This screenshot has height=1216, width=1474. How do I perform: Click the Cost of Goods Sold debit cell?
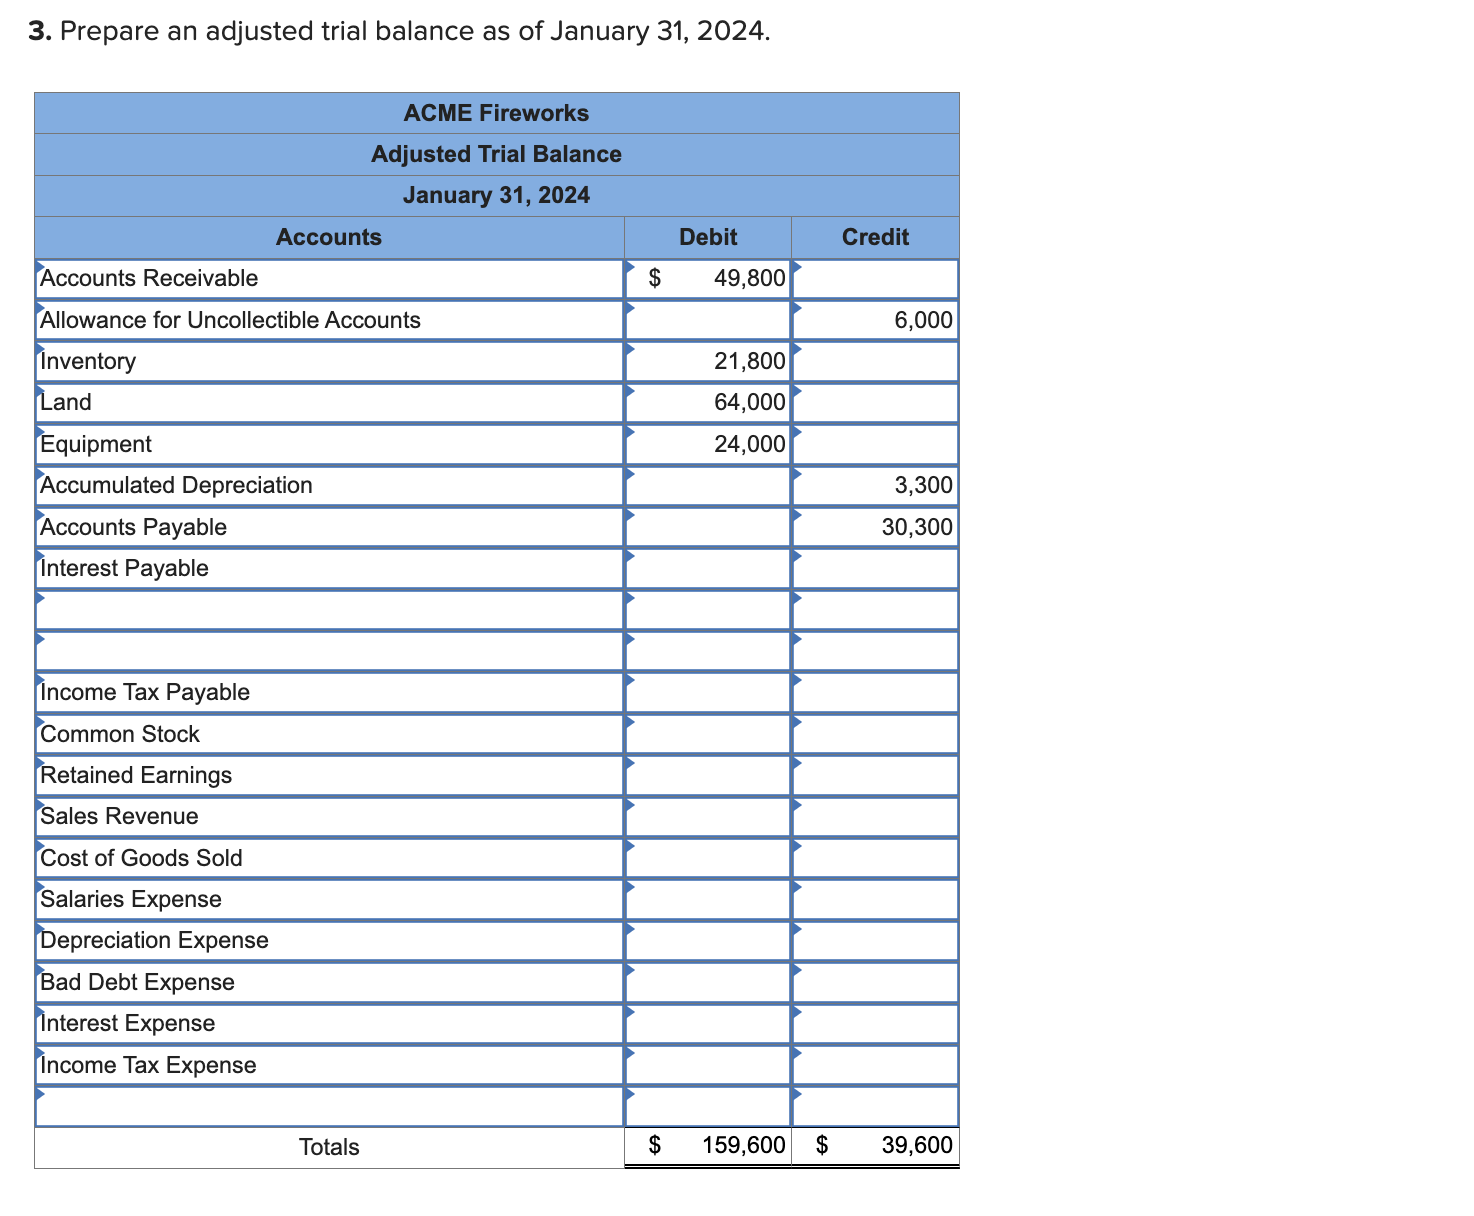pos(708,858)
